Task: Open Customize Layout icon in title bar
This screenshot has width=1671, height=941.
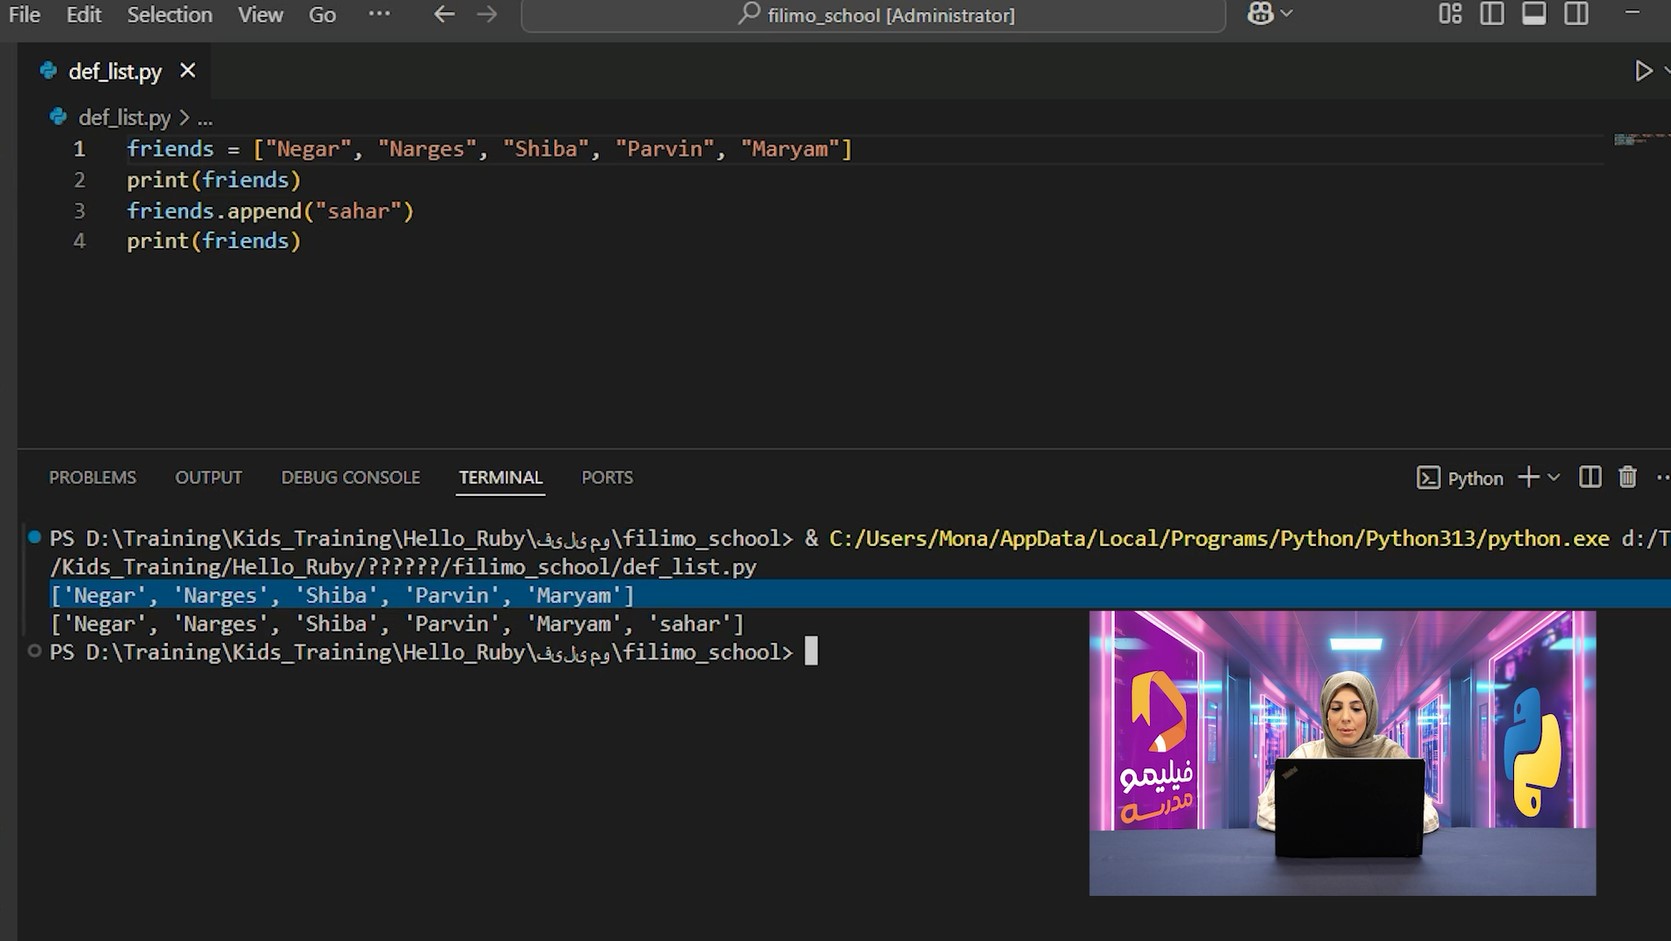Action: click(x=1449, y=14)
